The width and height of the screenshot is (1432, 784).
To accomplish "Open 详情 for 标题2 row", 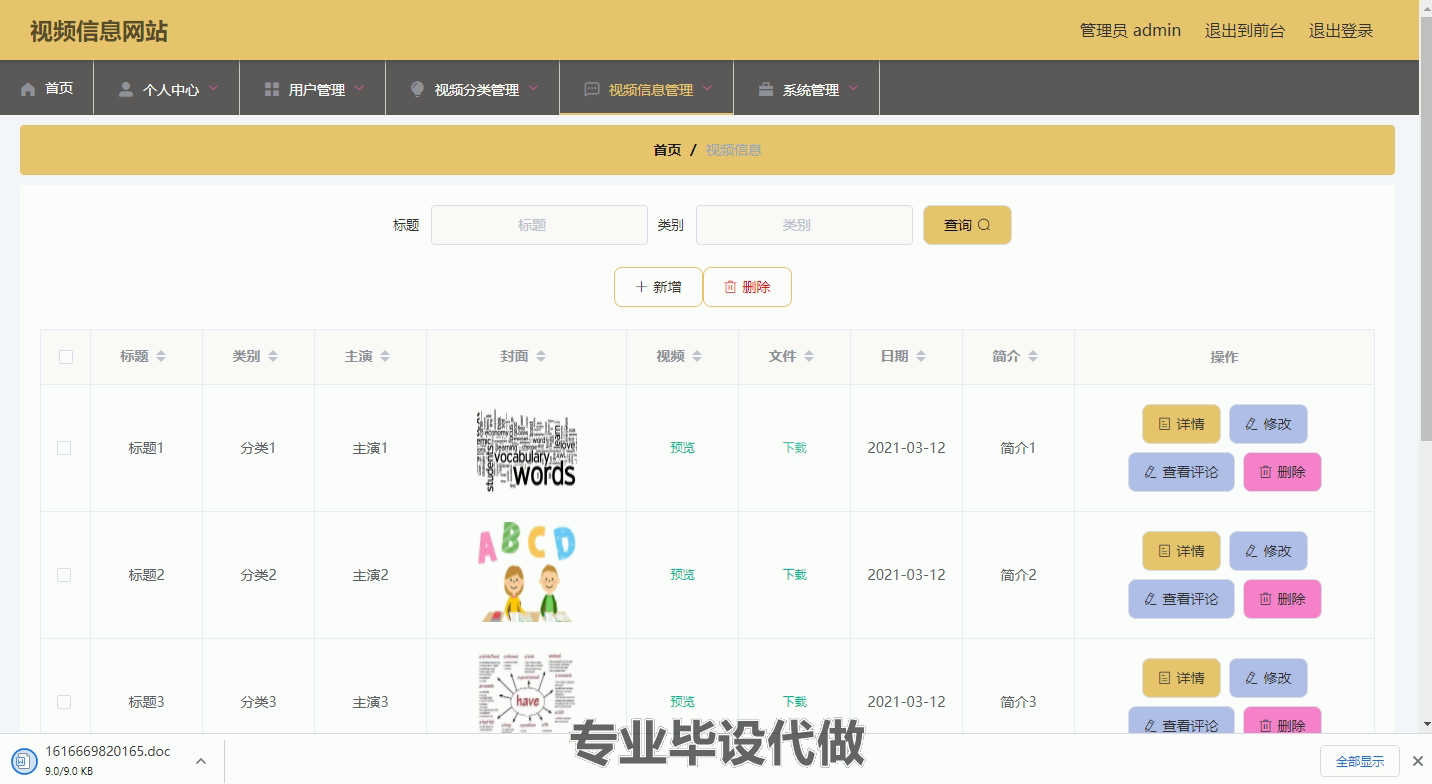I will pos(1181,551).
